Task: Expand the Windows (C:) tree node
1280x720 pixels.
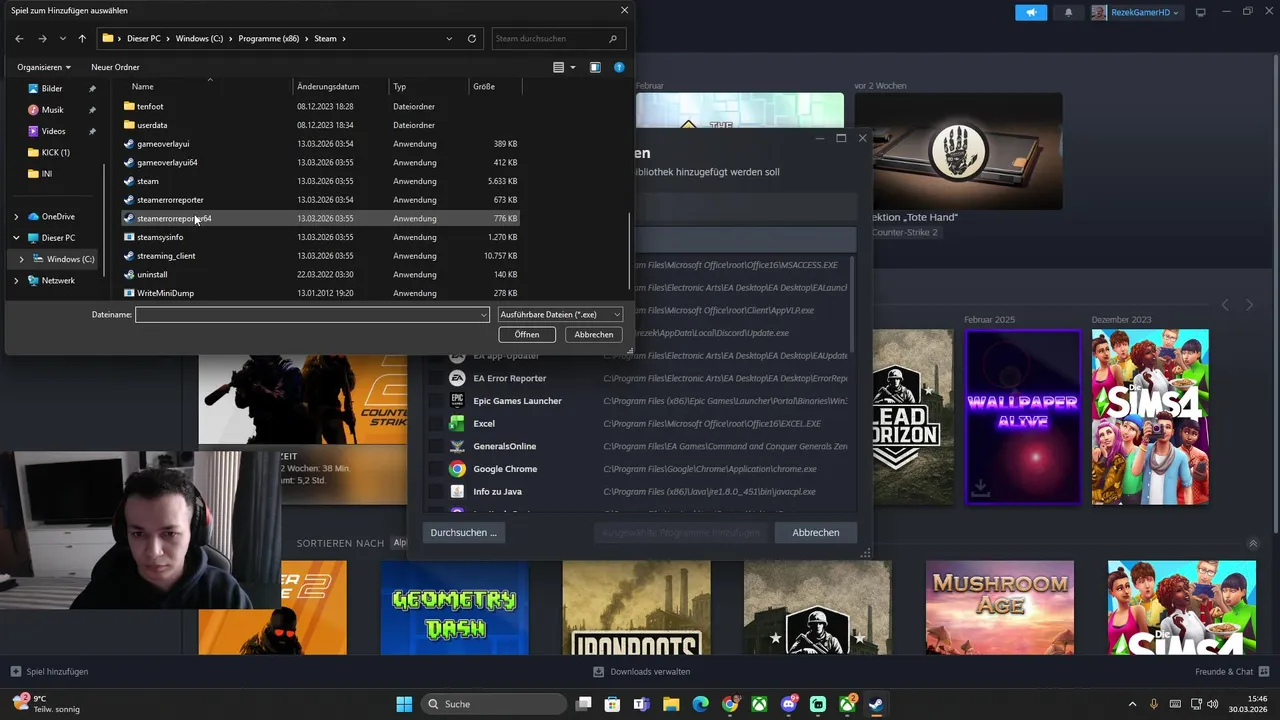Action: (x=21, y=259)
